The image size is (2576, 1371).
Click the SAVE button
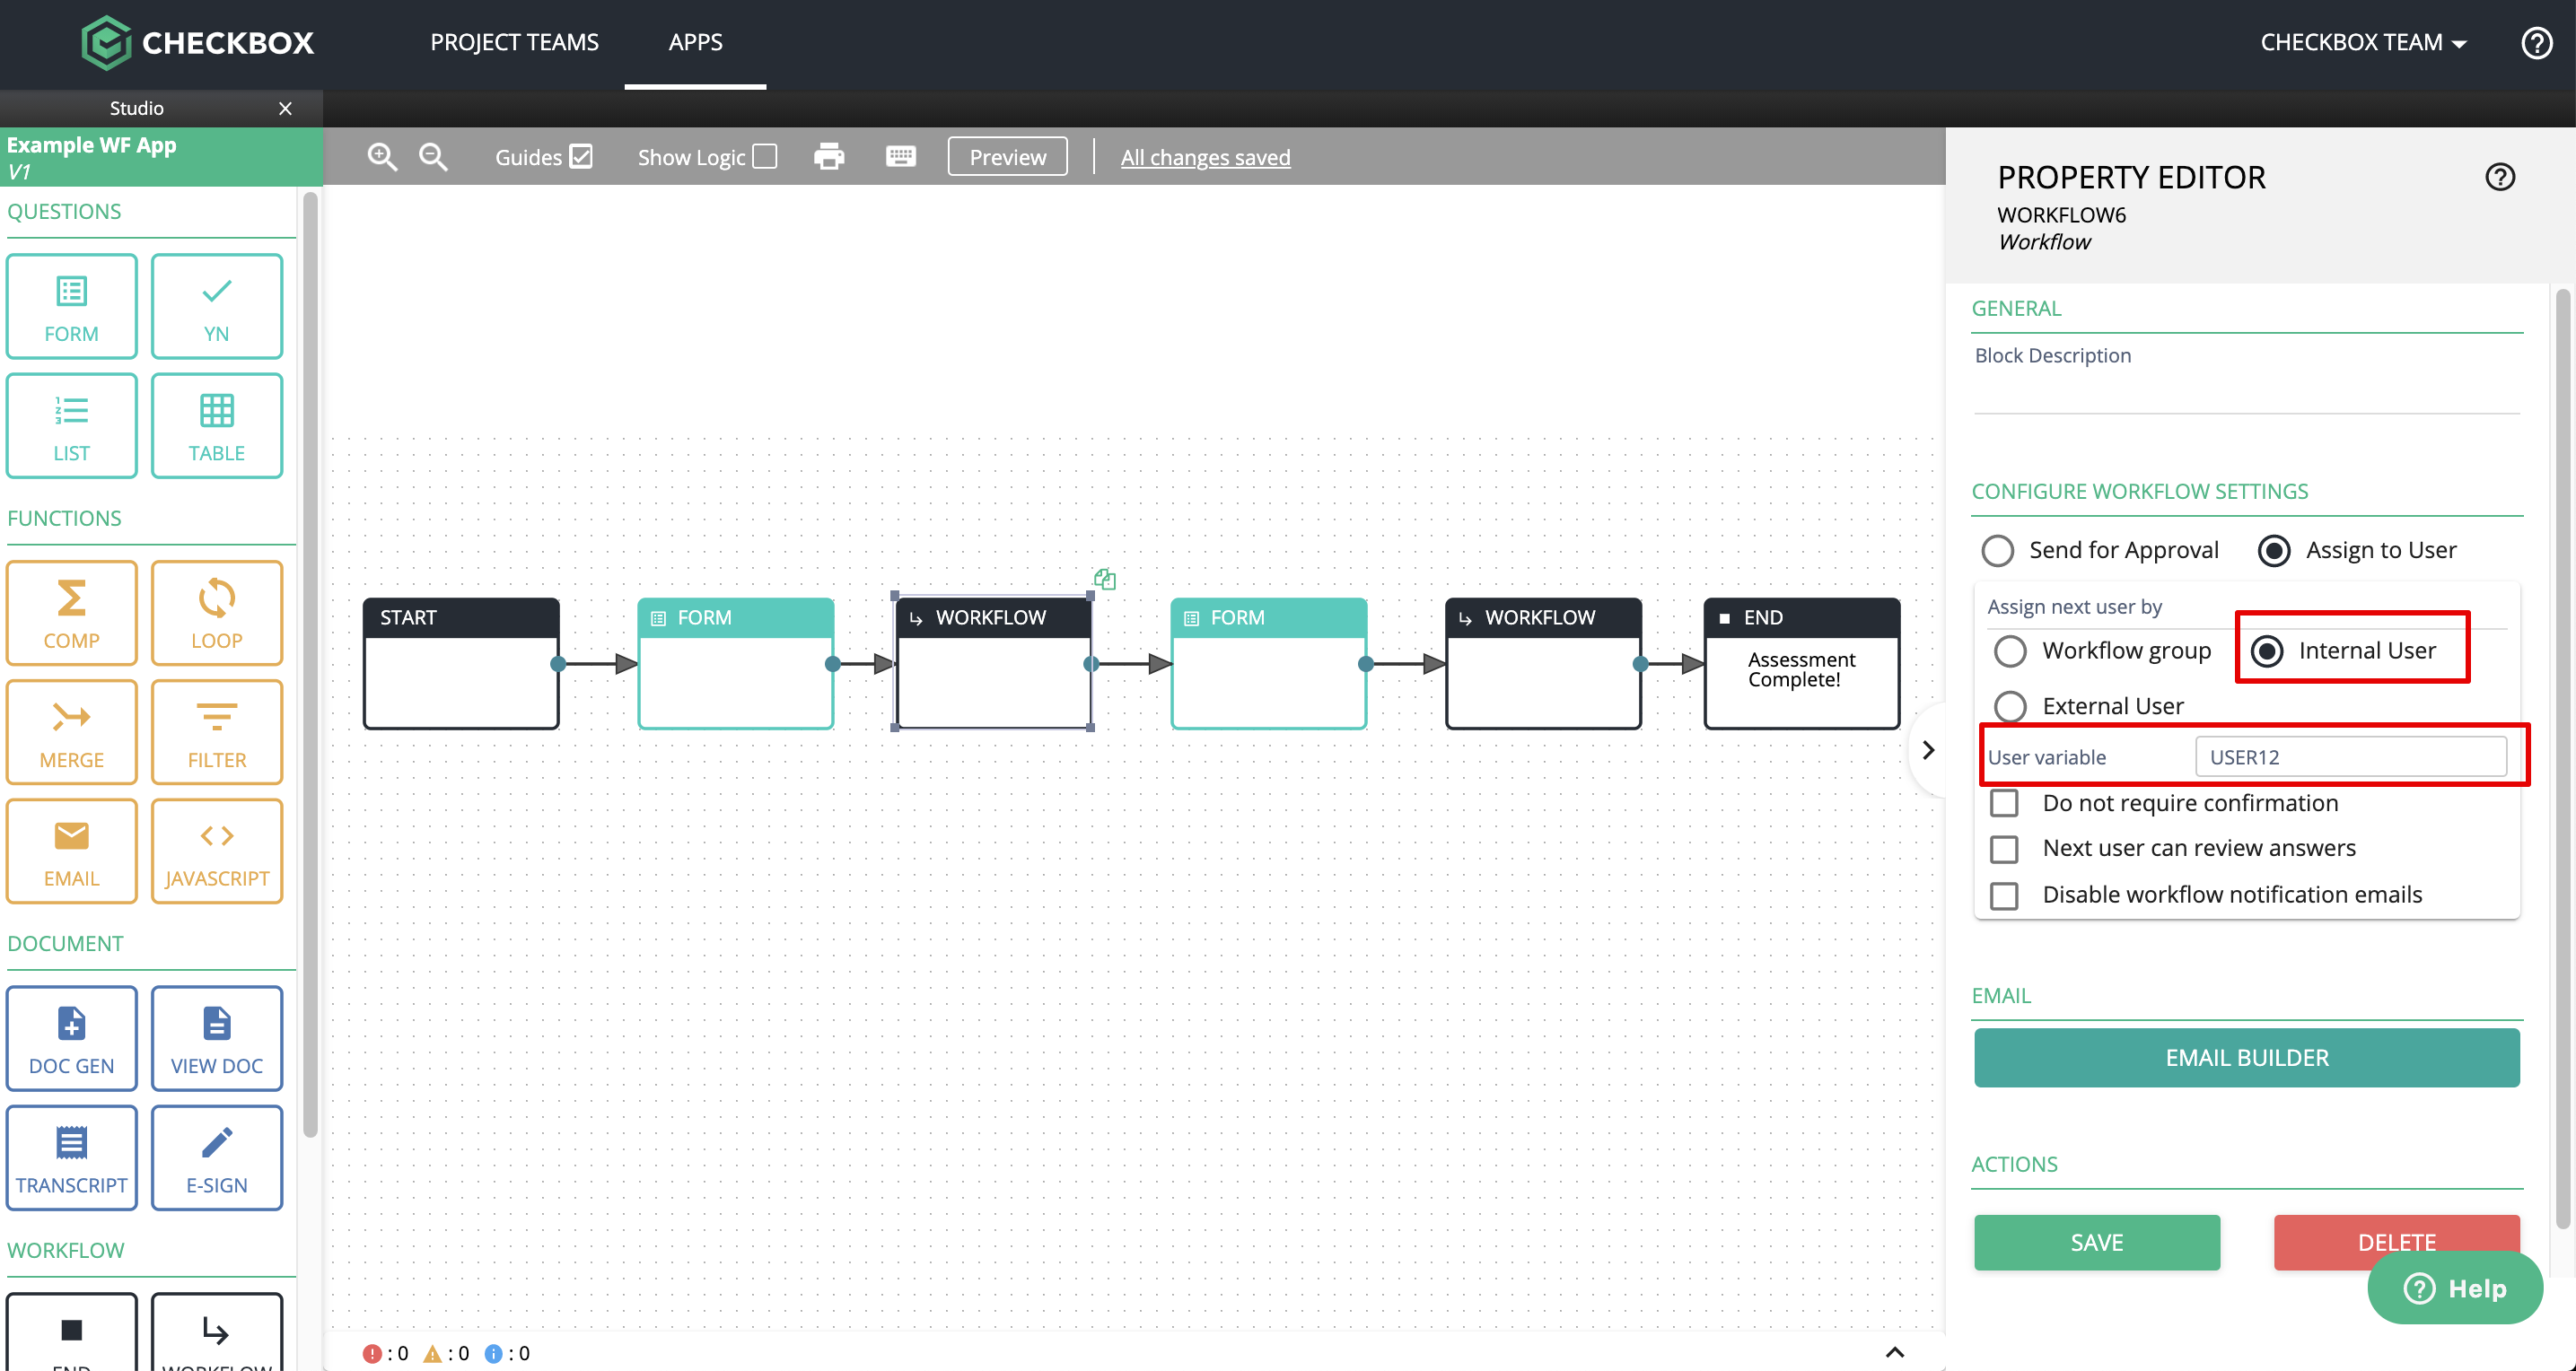2096,1242
